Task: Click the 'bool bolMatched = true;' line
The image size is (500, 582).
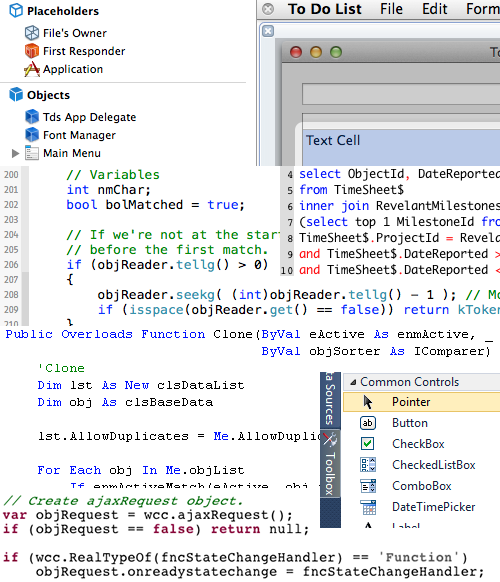Action: click(x=156, y=205)
